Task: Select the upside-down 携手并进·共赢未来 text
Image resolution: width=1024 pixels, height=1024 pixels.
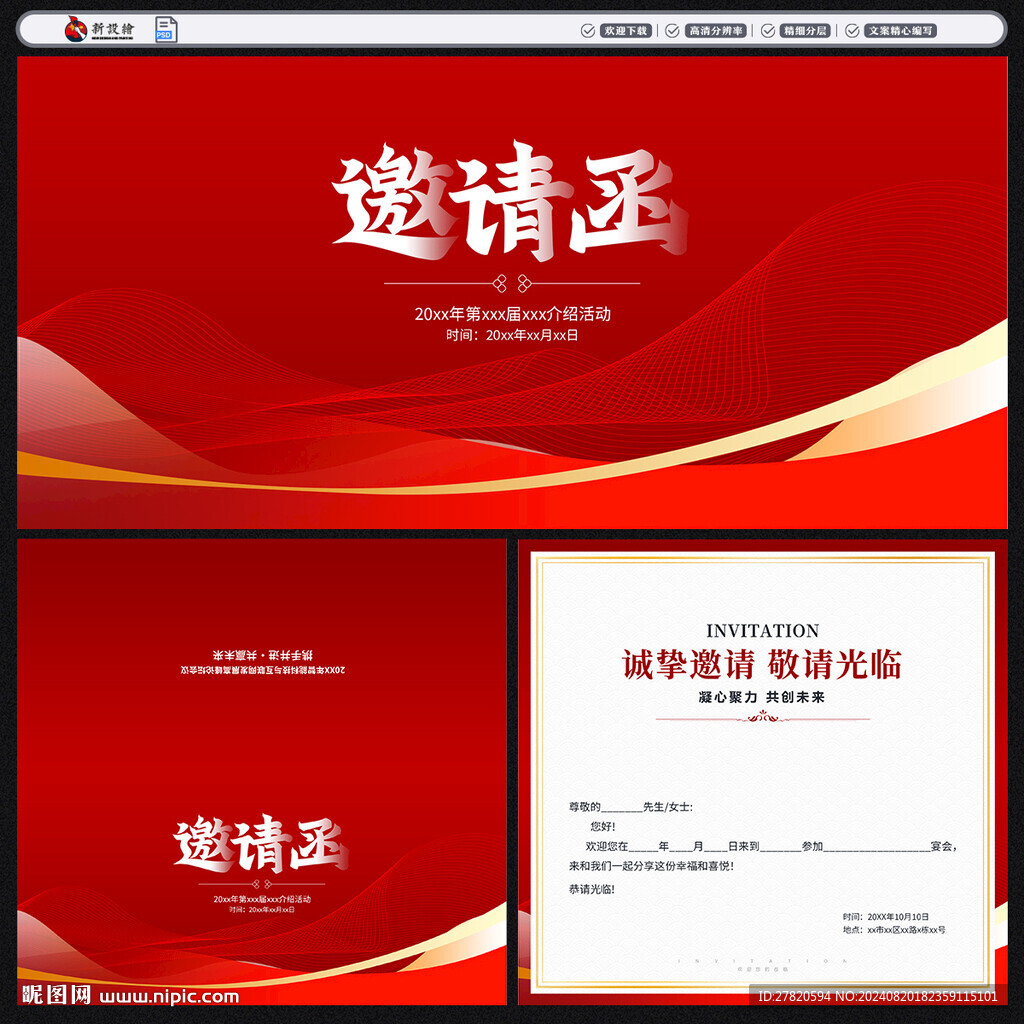Action: pyautogui.click(x=263, y=655)
